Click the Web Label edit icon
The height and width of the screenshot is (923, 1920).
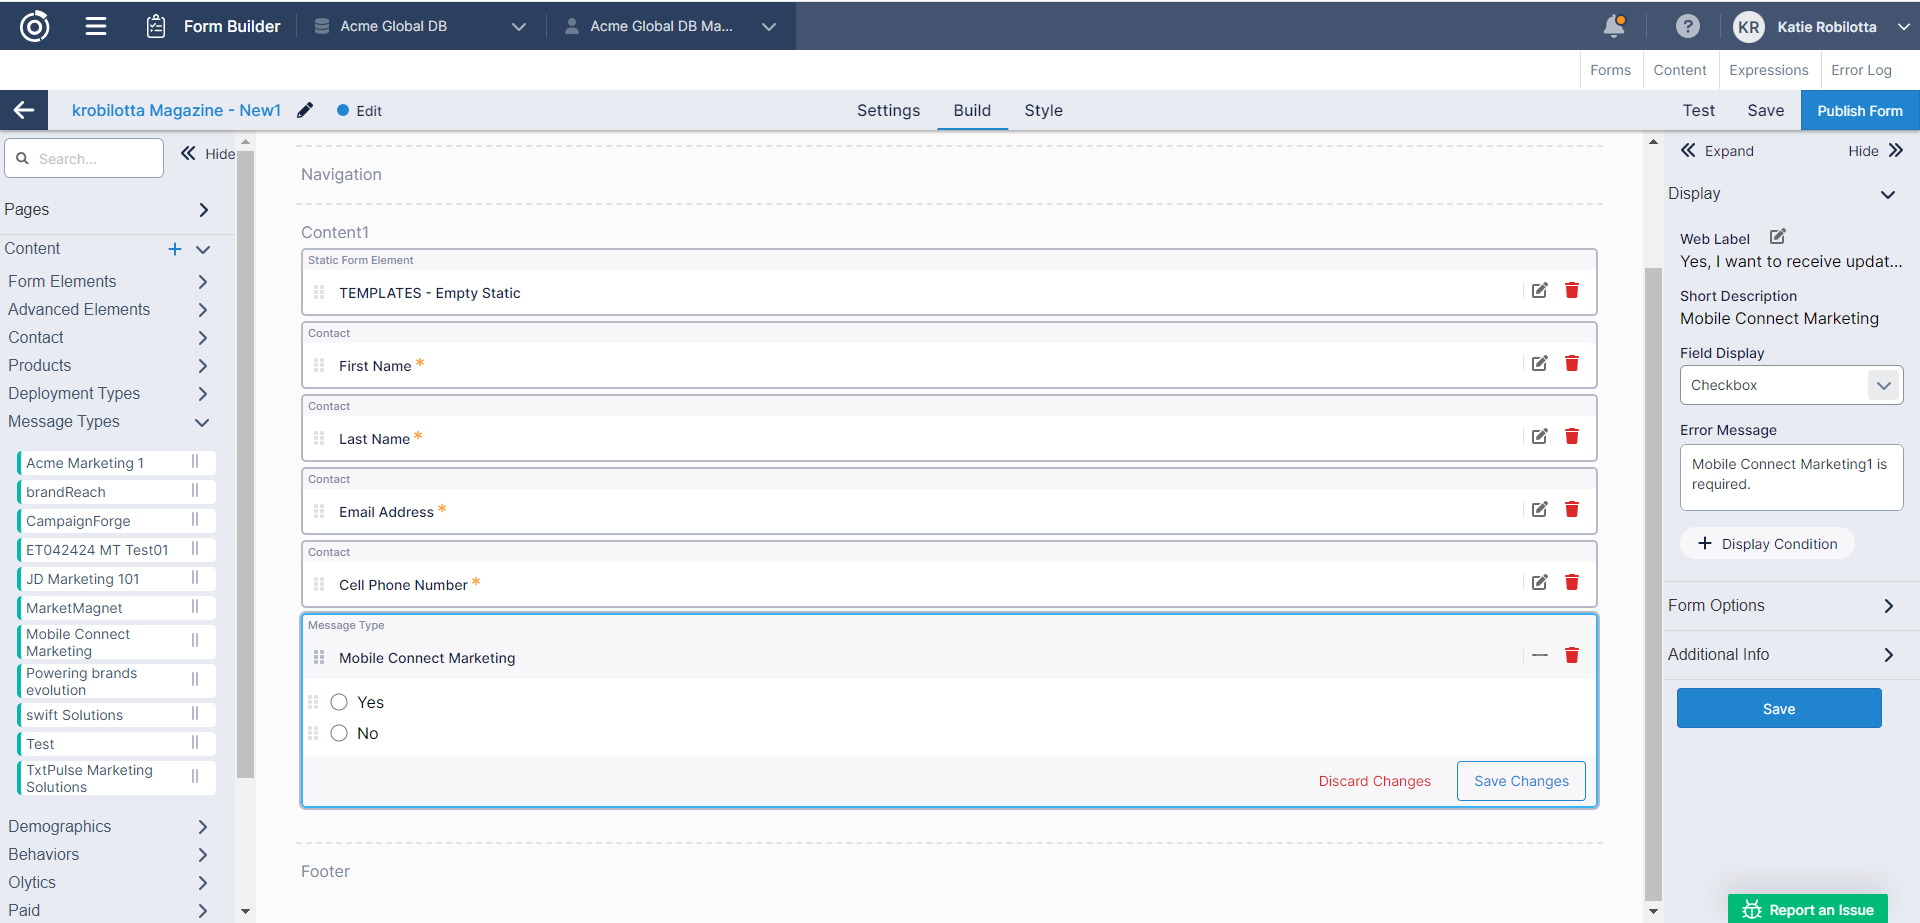[x=1777, y=237]
